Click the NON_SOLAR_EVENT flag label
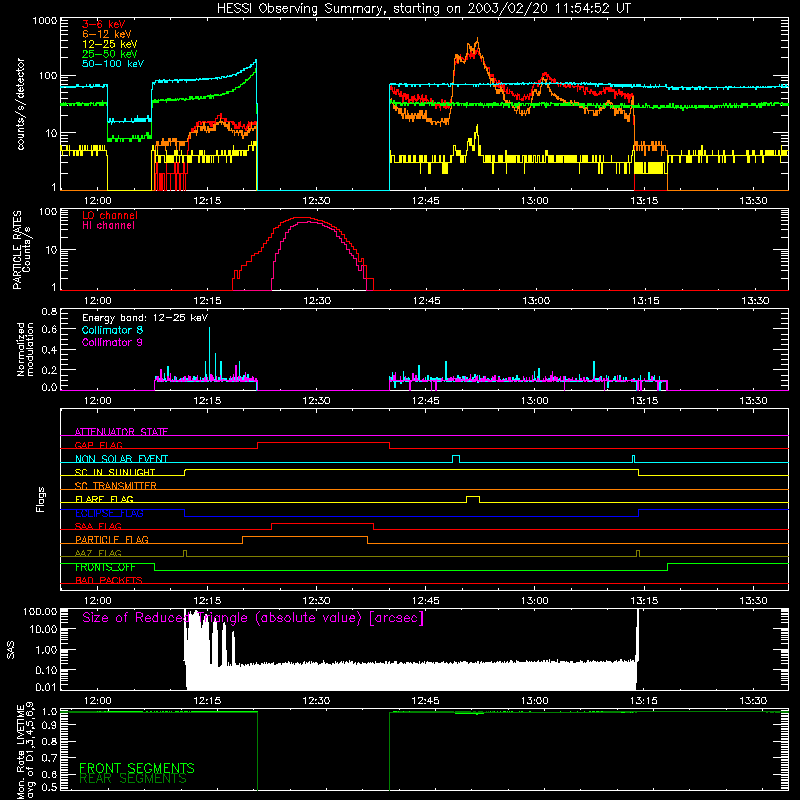 coord(121,459)
